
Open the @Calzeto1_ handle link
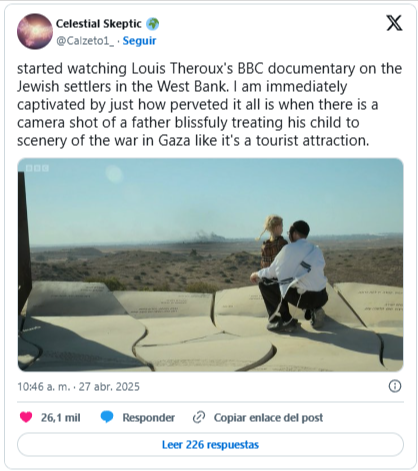point(85,41)
